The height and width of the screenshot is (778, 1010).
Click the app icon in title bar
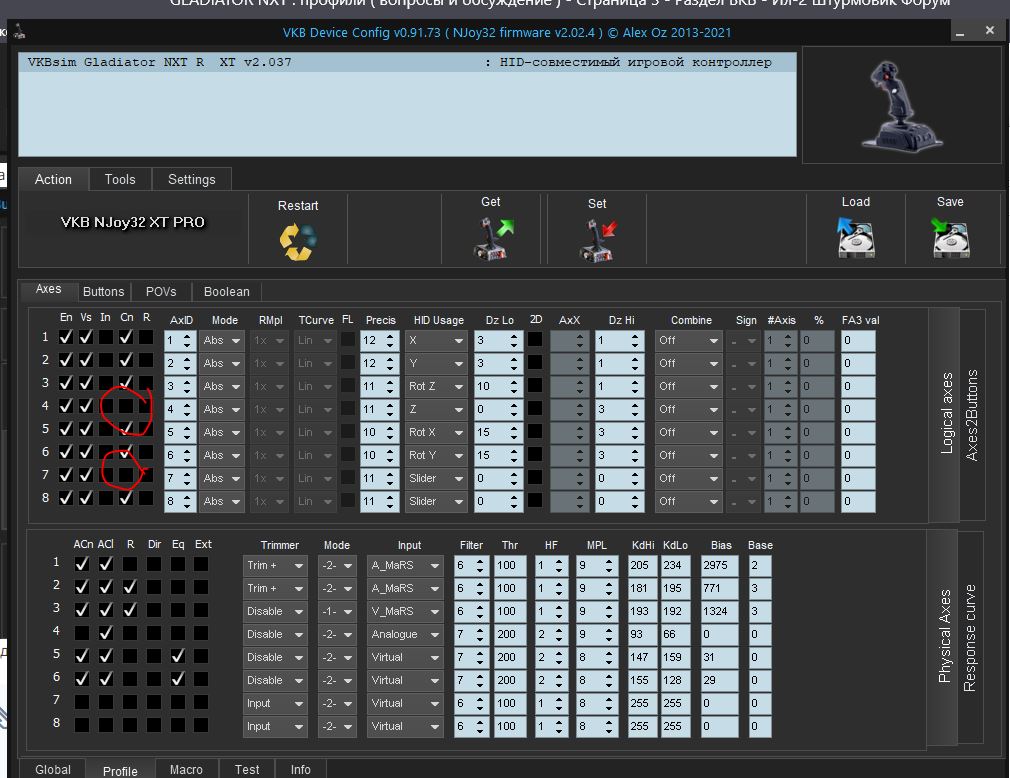[x=20, y=32]
